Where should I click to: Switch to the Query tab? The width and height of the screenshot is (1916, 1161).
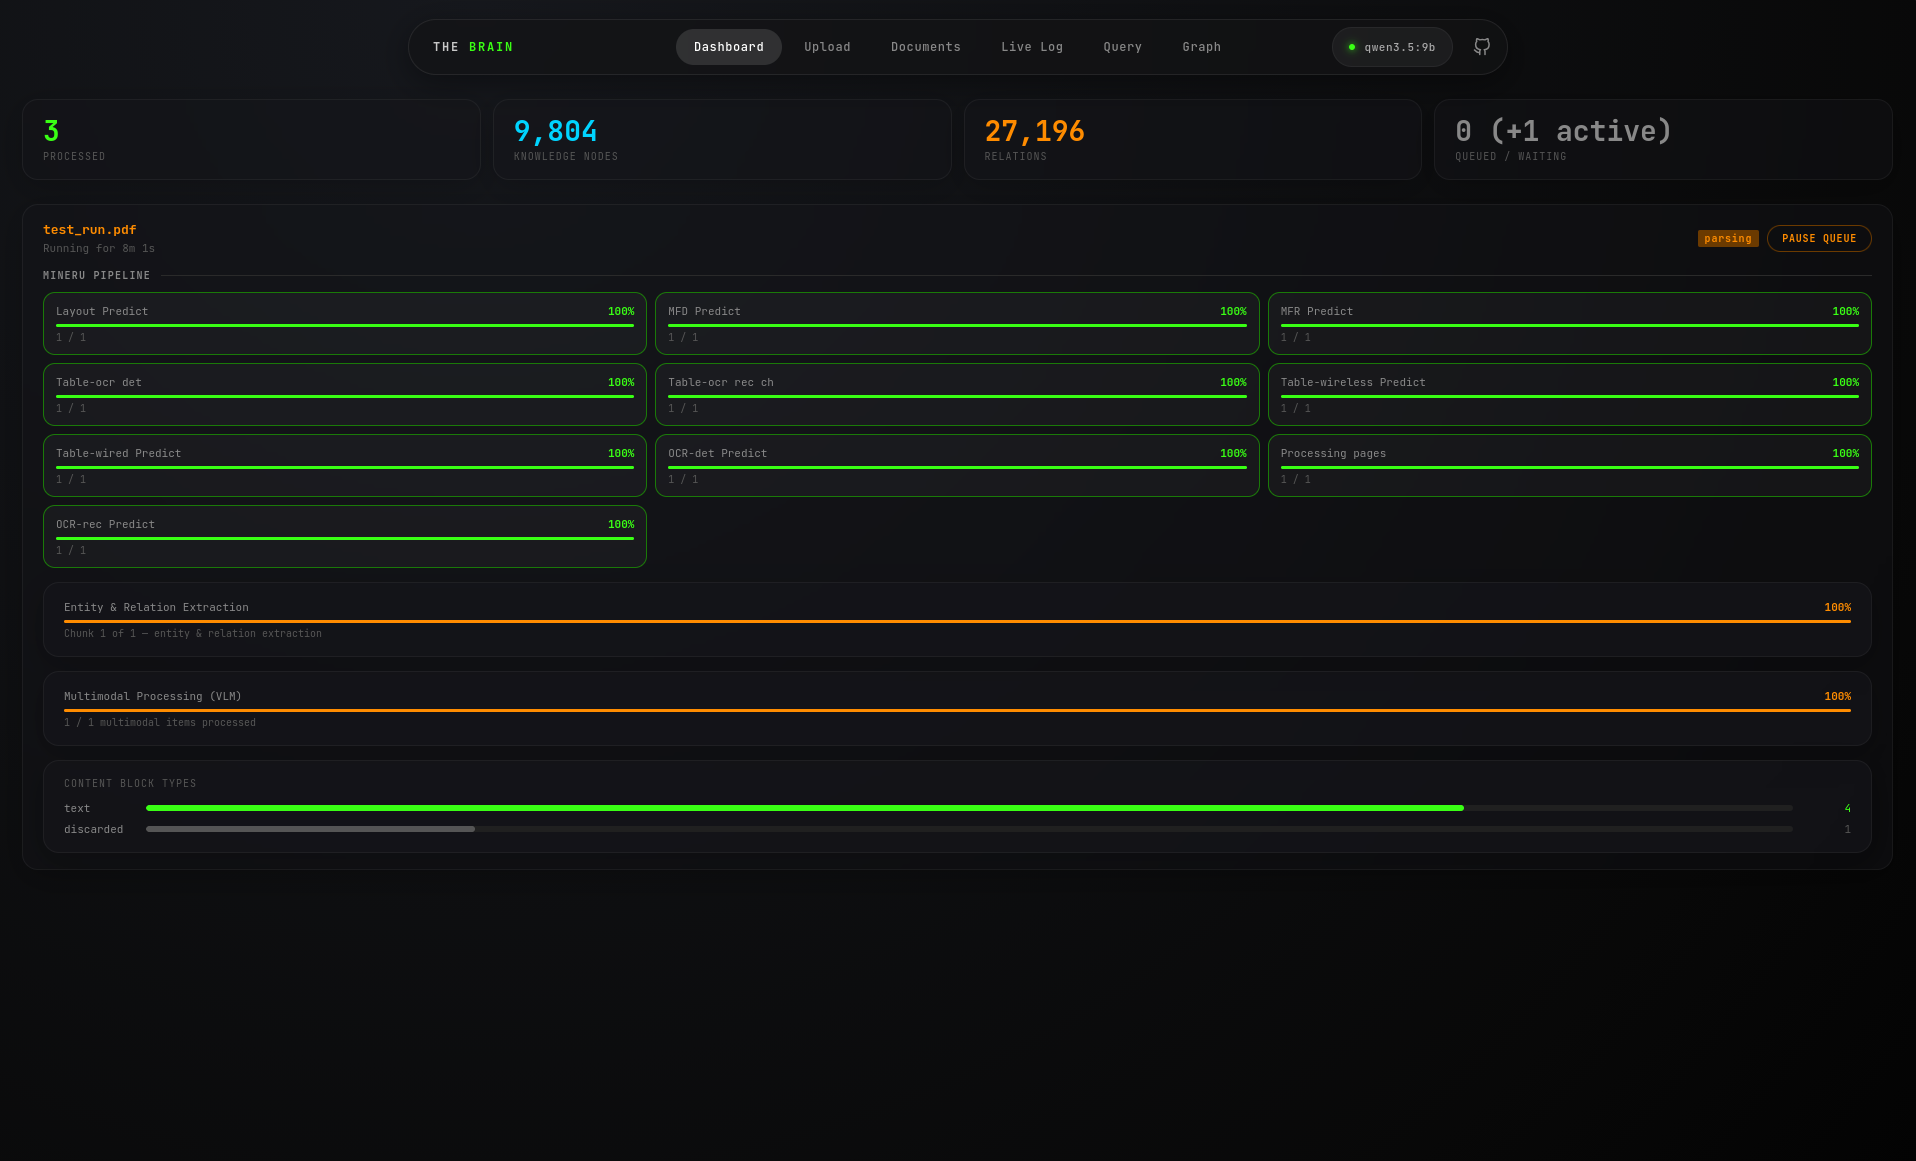tap(1122, 47)
